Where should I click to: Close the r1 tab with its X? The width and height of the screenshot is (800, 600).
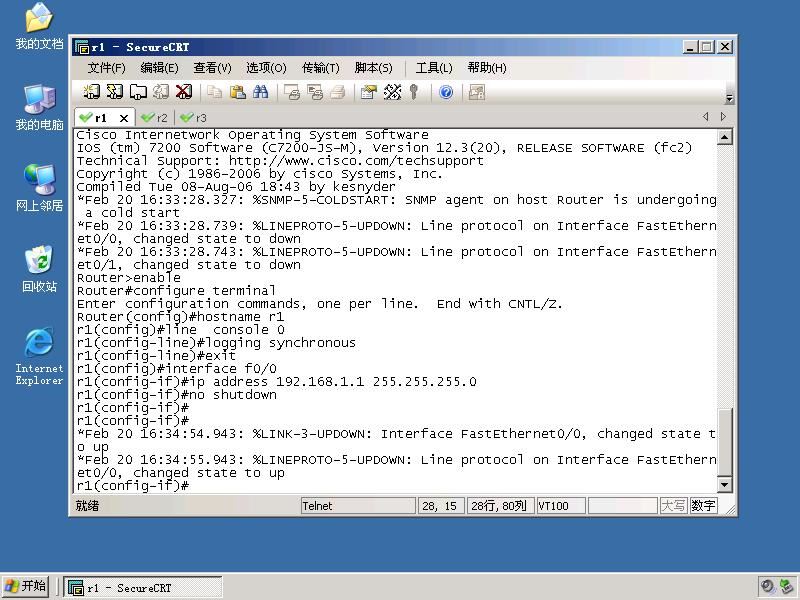tap(123, 118)
